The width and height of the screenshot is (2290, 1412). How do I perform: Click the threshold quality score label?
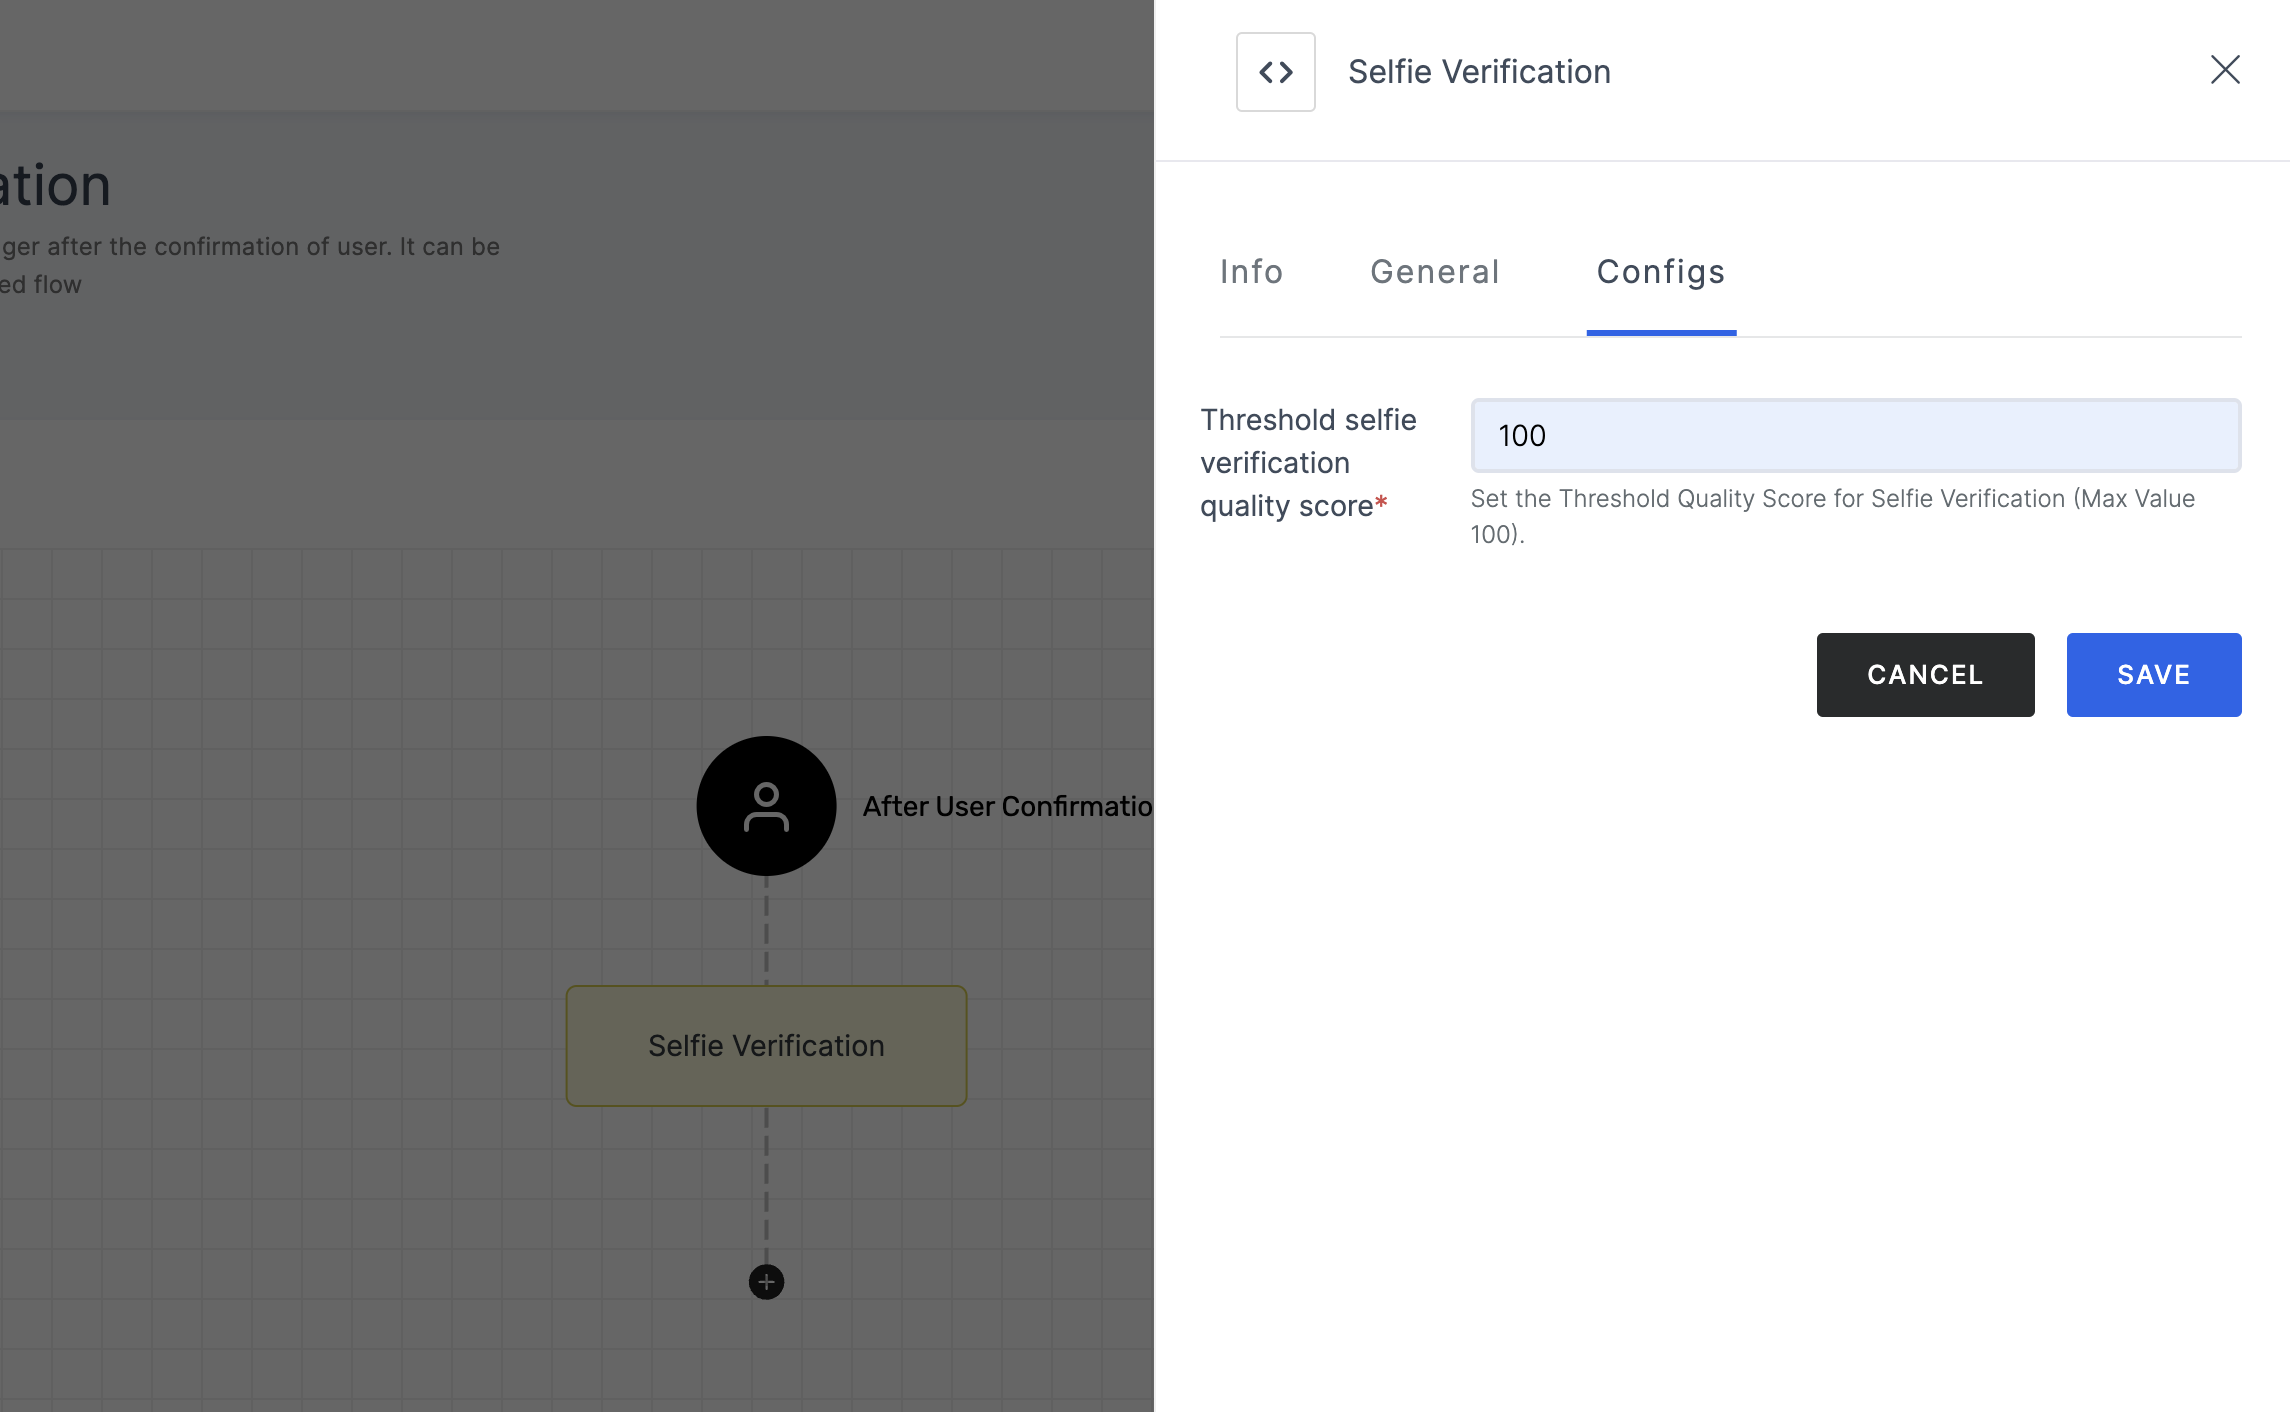1308,463
